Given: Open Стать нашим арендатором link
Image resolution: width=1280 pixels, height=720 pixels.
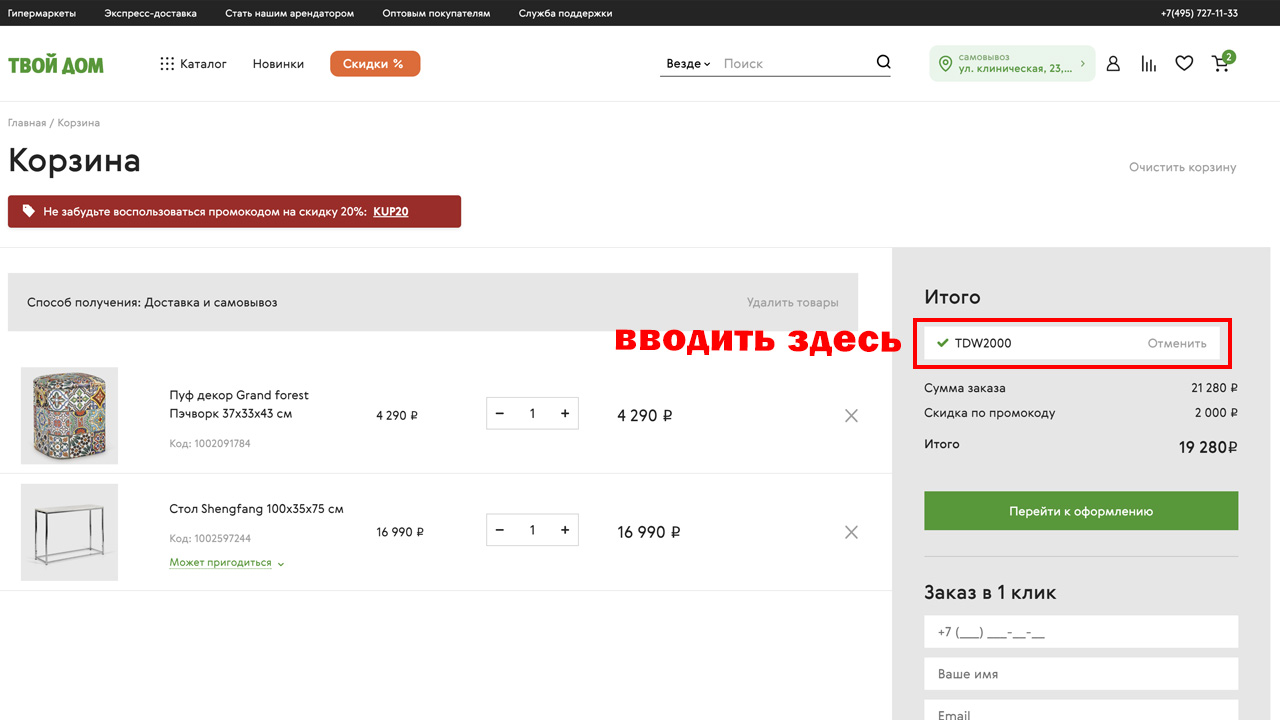Looking at the screenshot, I should 289,14.
